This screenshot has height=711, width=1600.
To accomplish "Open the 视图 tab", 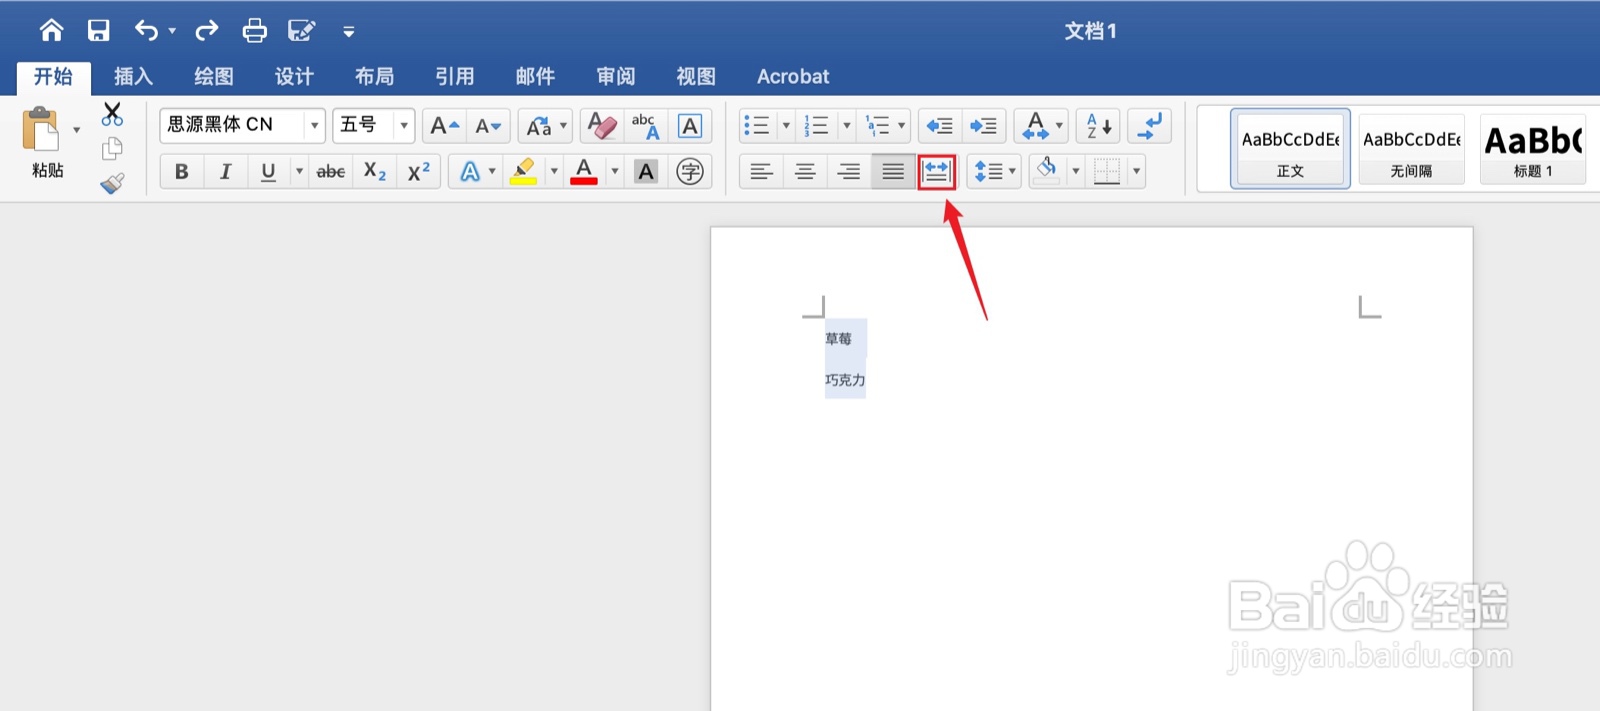I will [696, 76].
